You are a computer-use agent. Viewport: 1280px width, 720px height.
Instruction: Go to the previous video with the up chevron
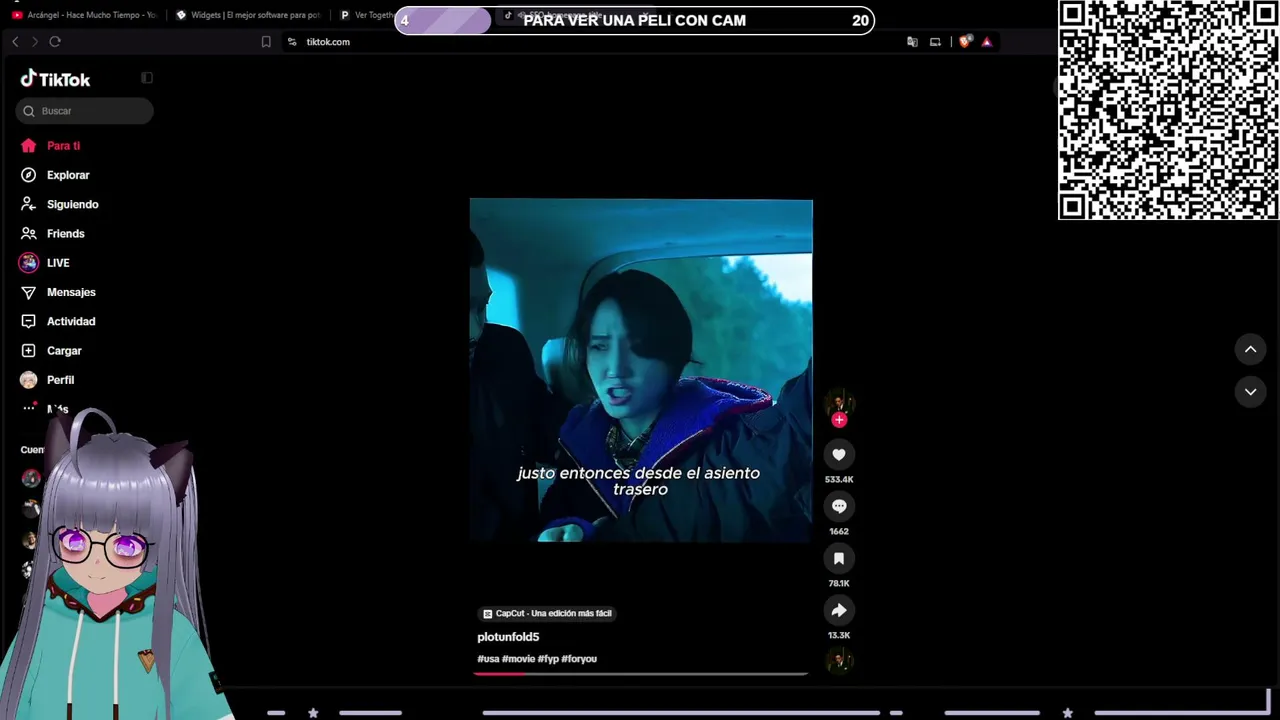[1250, 349]
